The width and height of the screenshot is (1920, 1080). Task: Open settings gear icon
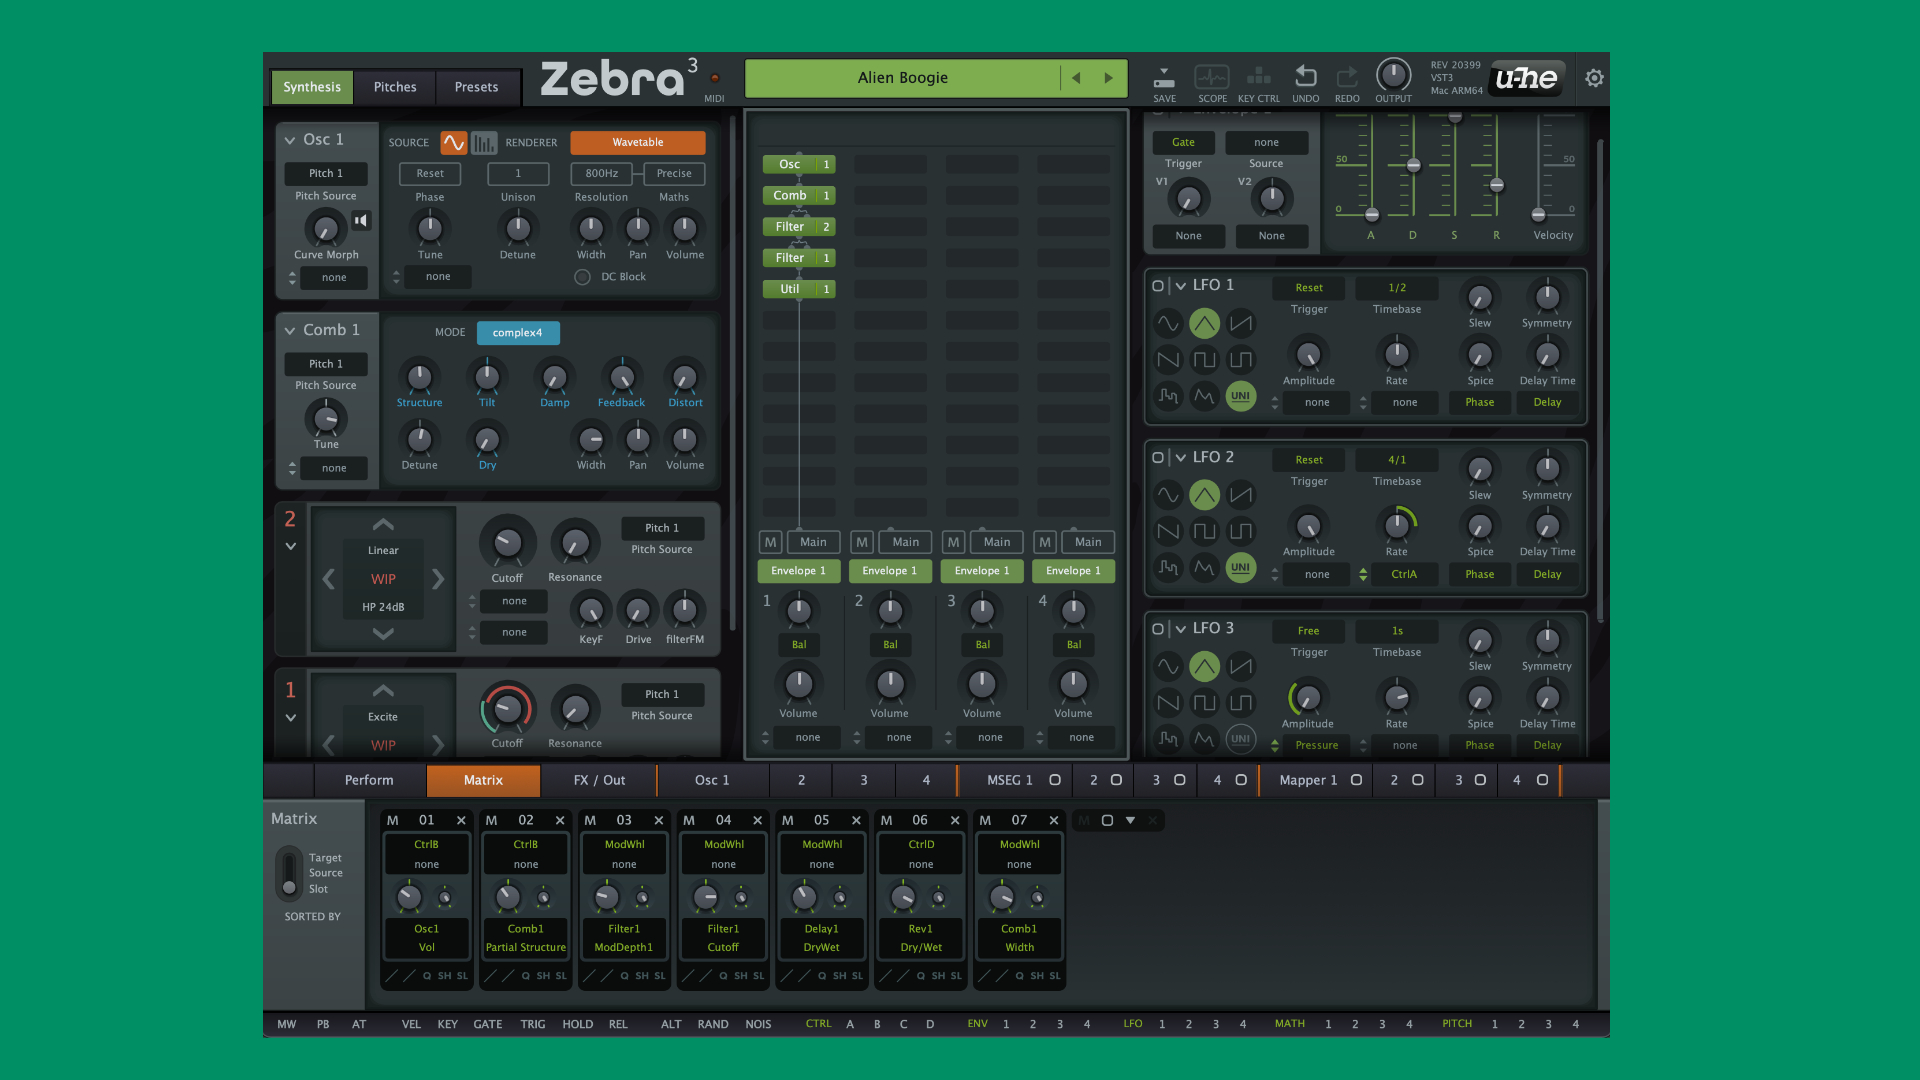[x=1594, y=78]
